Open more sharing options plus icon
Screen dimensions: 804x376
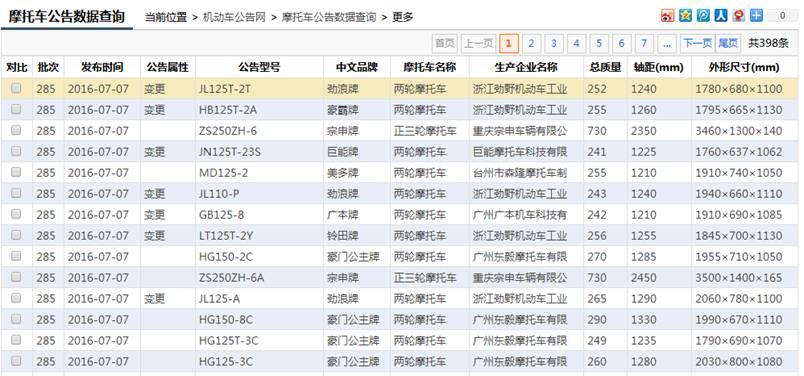coord(756,16)
